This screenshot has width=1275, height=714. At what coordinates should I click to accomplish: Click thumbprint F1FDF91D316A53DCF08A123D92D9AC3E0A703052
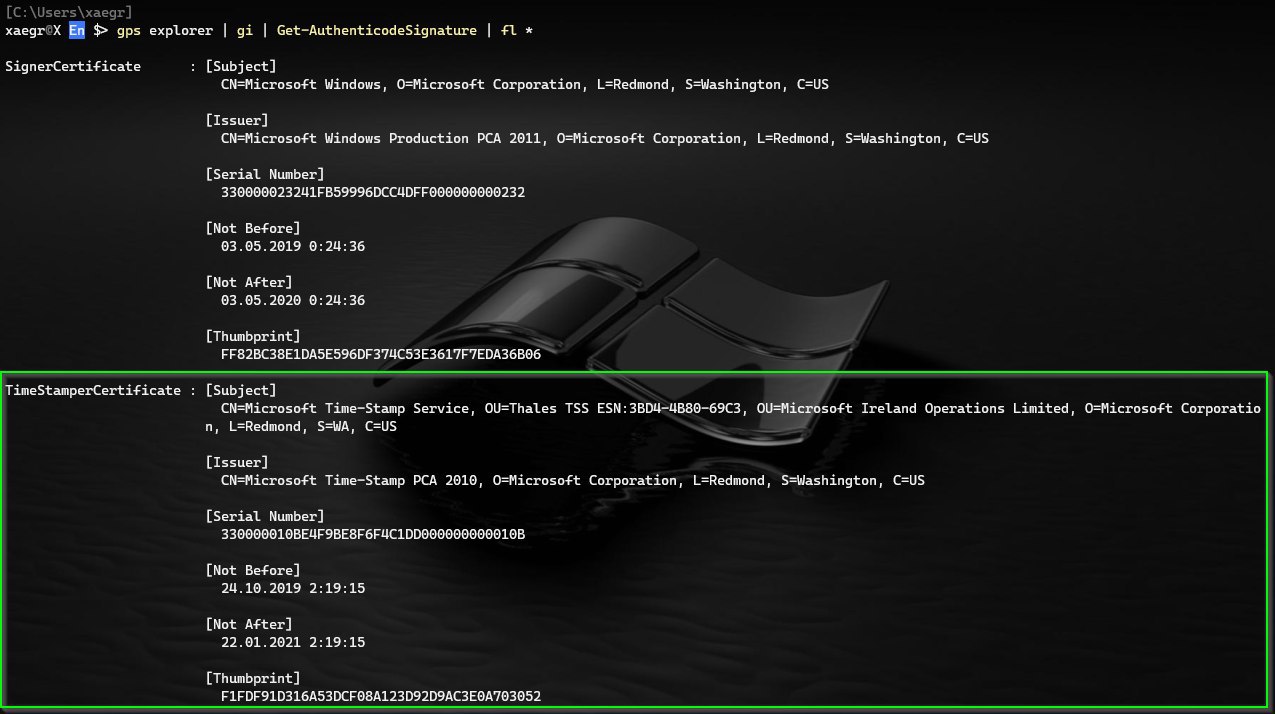pyautogui.click(x=381, y=696)
